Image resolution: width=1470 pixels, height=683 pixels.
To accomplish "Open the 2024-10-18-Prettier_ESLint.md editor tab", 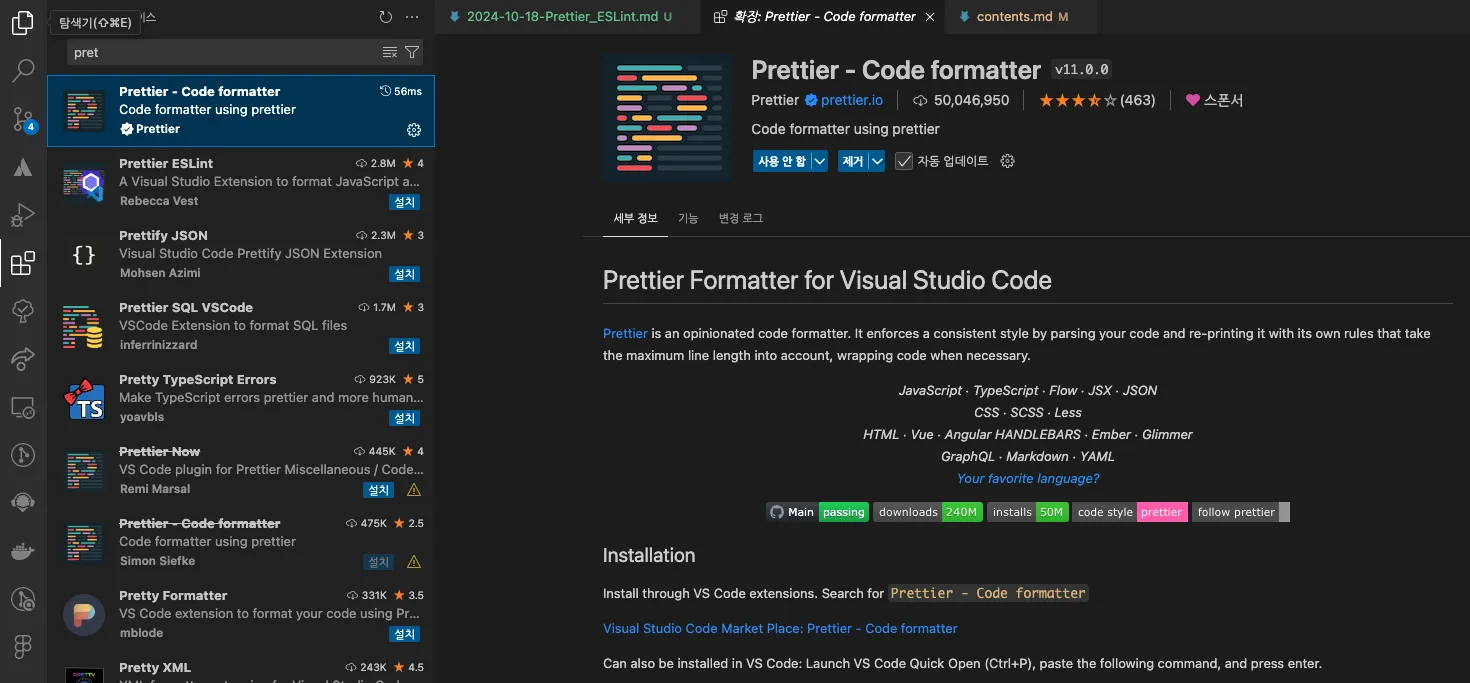I will pyautogui.click(x=570, y=17).
